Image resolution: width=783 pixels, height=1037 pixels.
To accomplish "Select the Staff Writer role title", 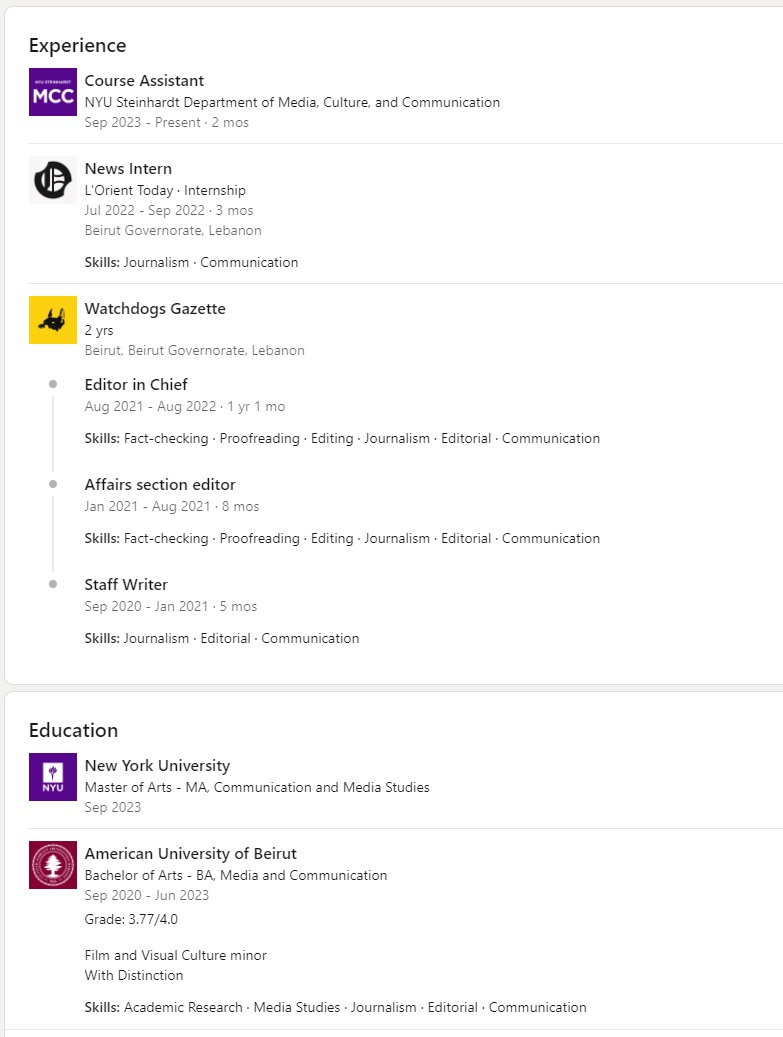I will [126, 585].
